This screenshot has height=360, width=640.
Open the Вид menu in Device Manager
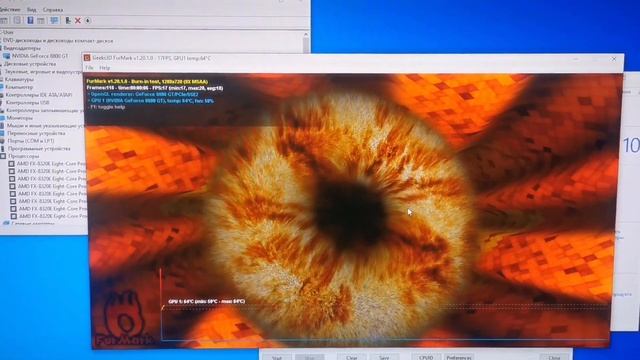31,9
